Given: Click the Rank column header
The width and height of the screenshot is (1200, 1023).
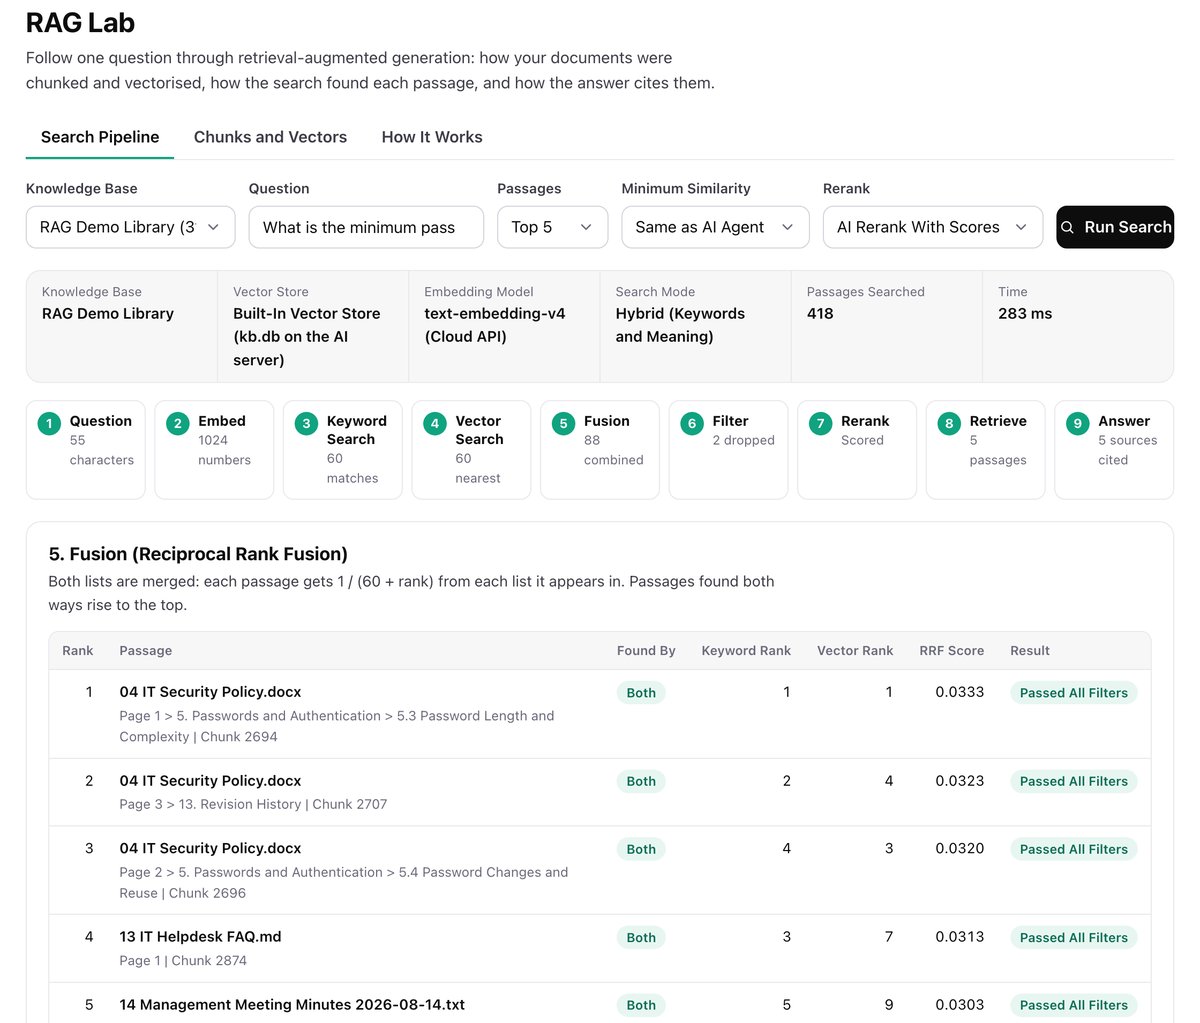Looking at the screenshot, I should [x=78, y=650].
